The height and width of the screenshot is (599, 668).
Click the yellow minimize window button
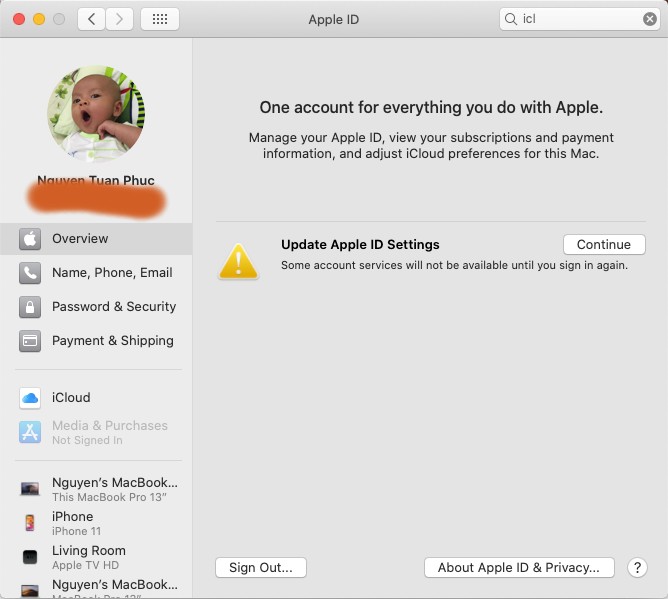point(39,19)
